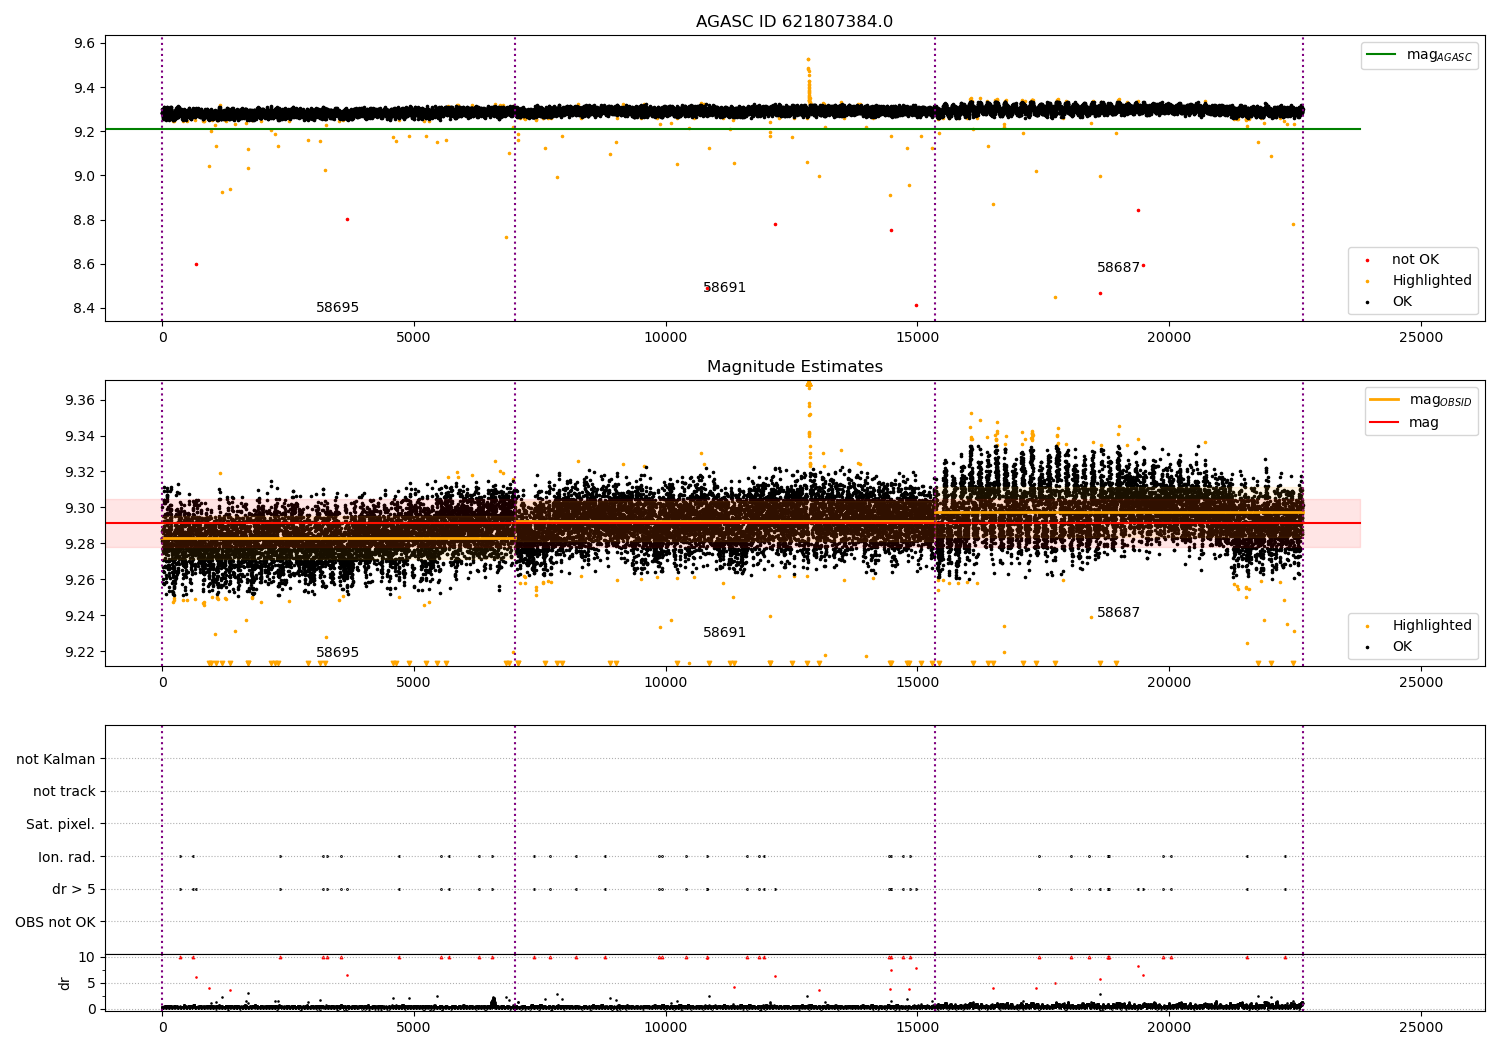Click the 9.30 tick on the middle y-axis
This screenshot has height=1050, width=1500.
80,509
